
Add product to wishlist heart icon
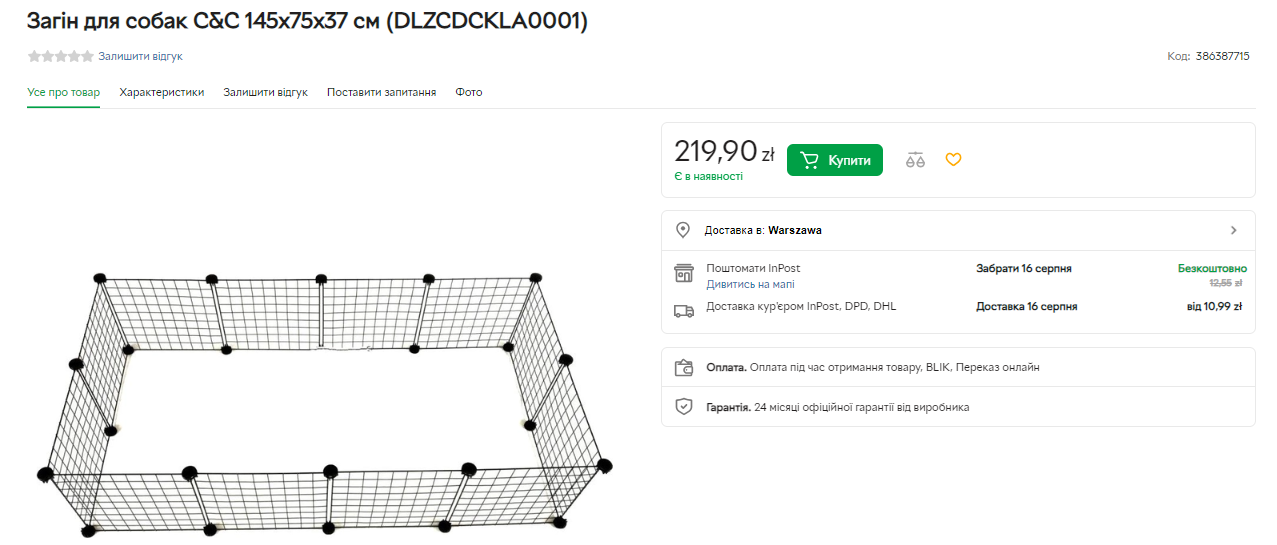coord(953,160)
